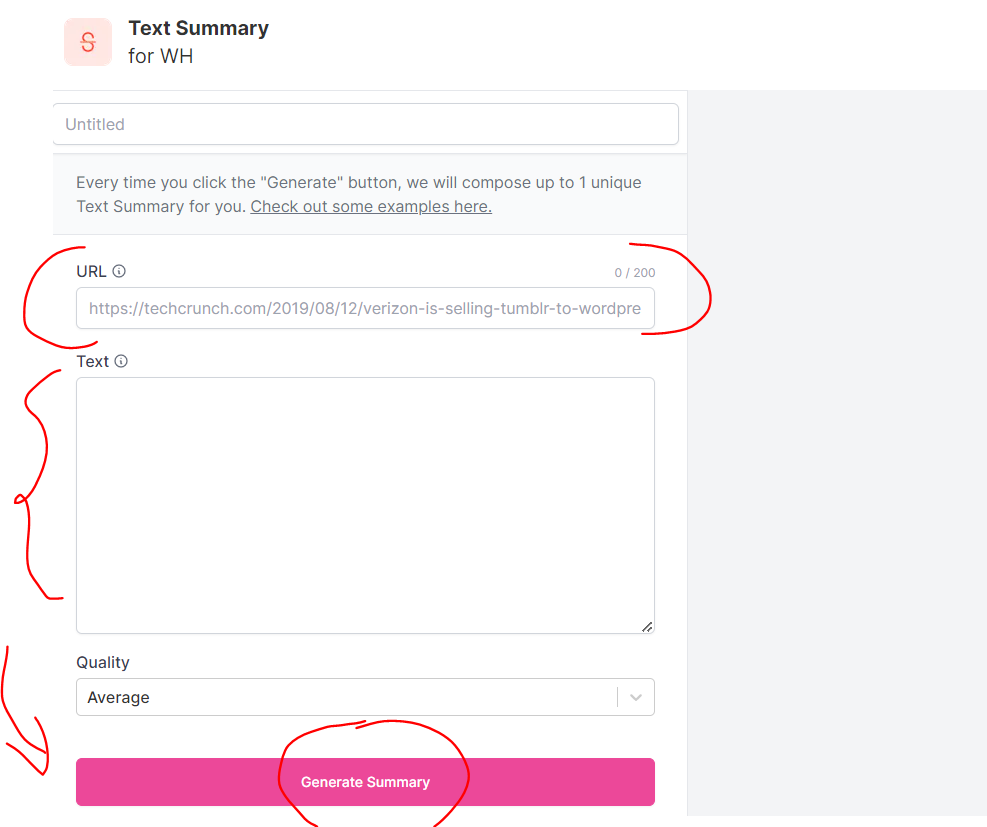
Task: Click the "Text Summary" heading
Action: click(198, 28)
